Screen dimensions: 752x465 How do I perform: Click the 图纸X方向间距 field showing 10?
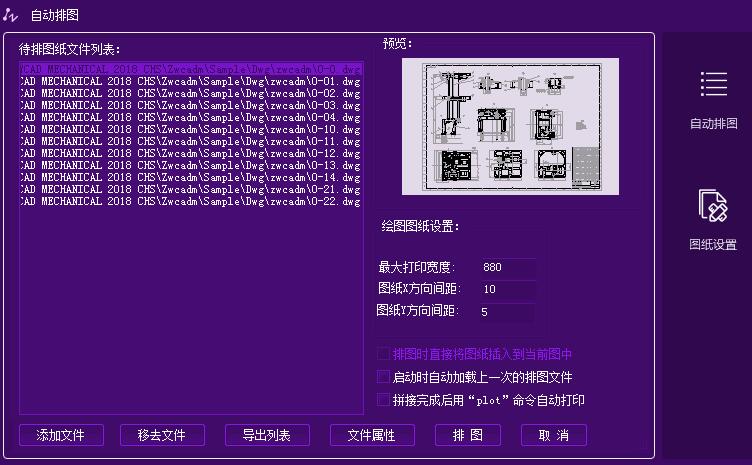(507, 289)
